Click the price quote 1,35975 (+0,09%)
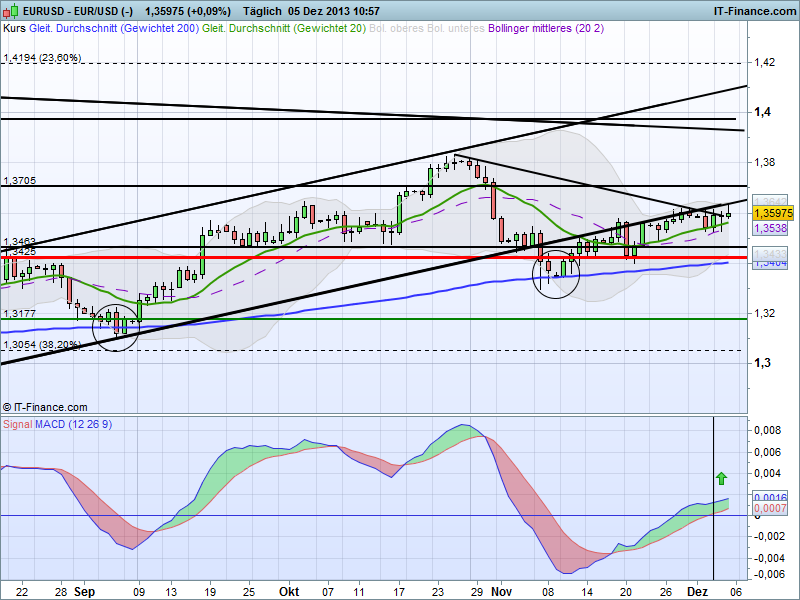800x600 pixels. (188, 11)
